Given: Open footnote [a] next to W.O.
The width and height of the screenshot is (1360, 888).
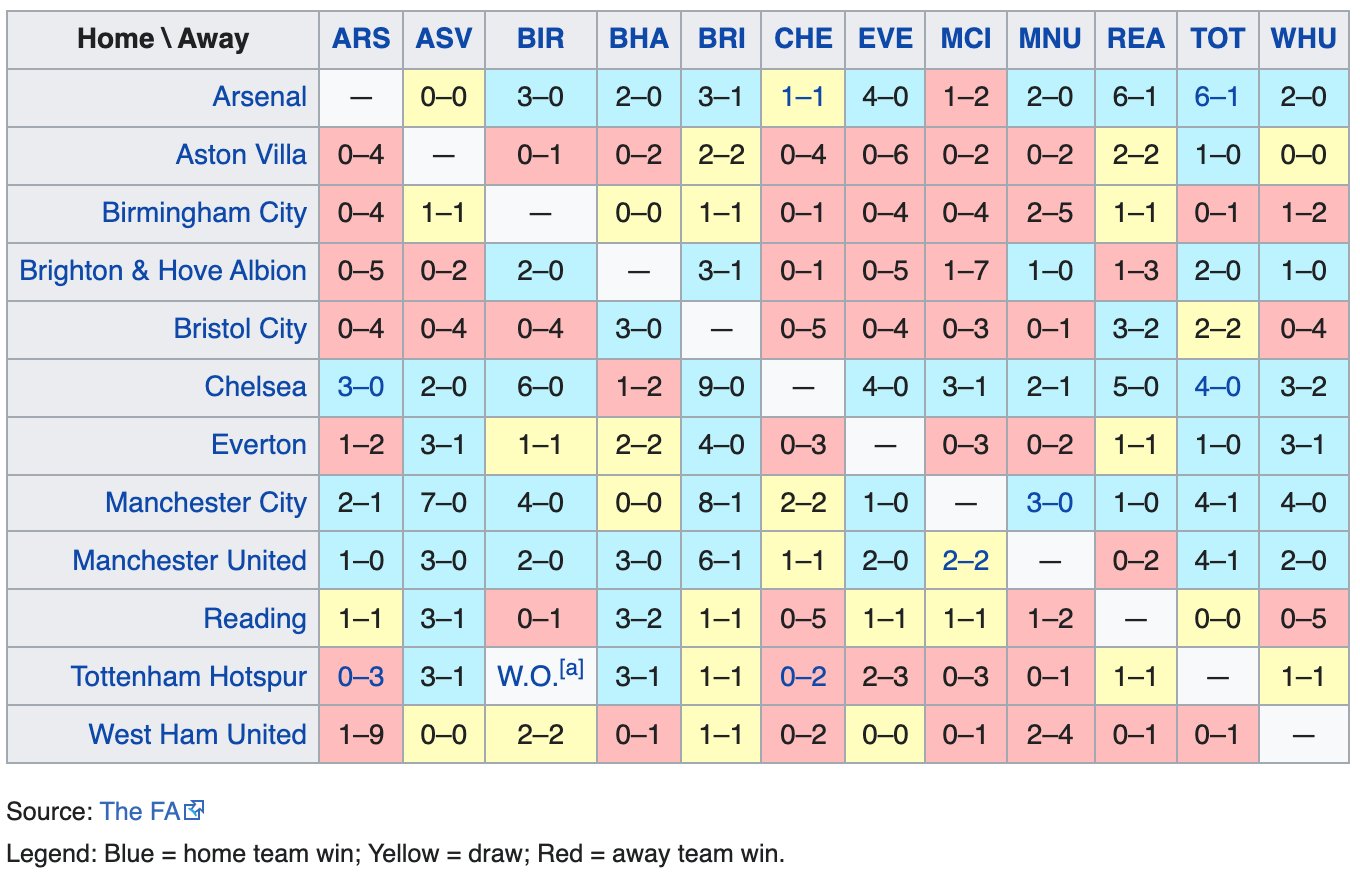Looking at the screenshot, I should (x=572, y=669).
